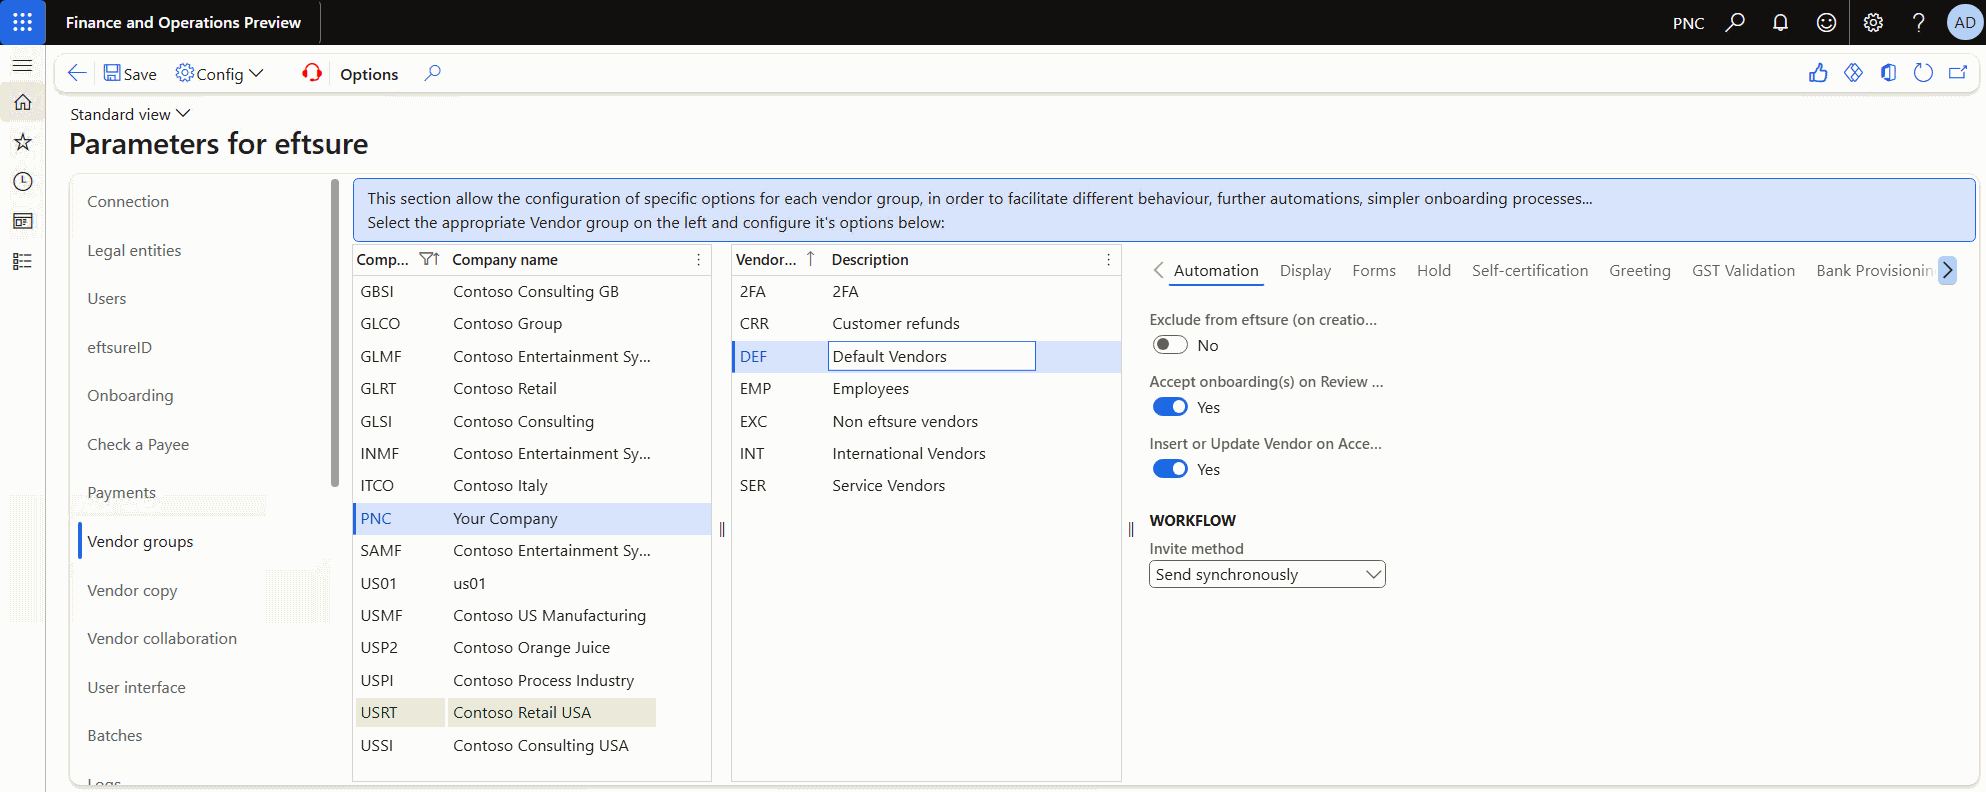Open the Vendor copy section
The width and height of the screenshot is (1986, 792).
pos(132,590)
